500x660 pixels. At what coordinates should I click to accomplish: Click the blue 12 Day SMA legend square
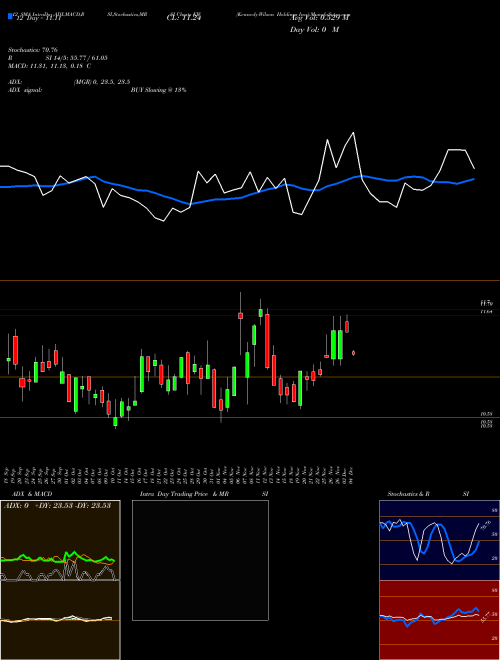tap(11, 17)
